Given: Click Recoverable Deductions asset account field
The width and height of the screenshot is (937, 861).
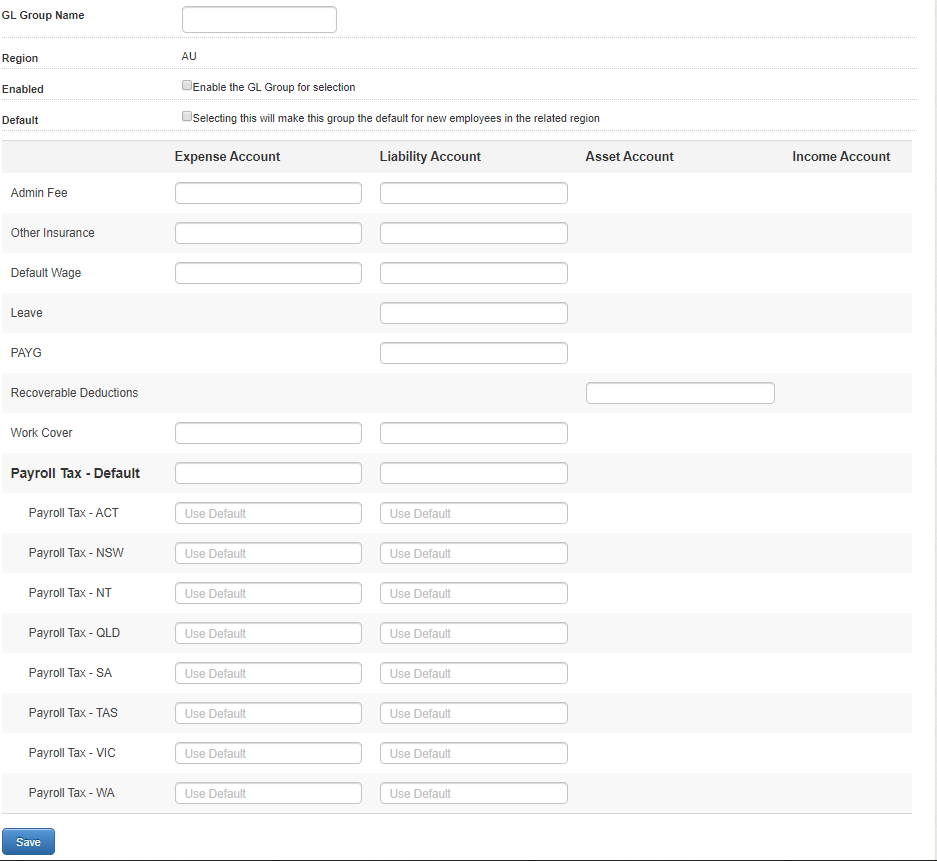Looking at the screenshot, I should tap(680, 393).
